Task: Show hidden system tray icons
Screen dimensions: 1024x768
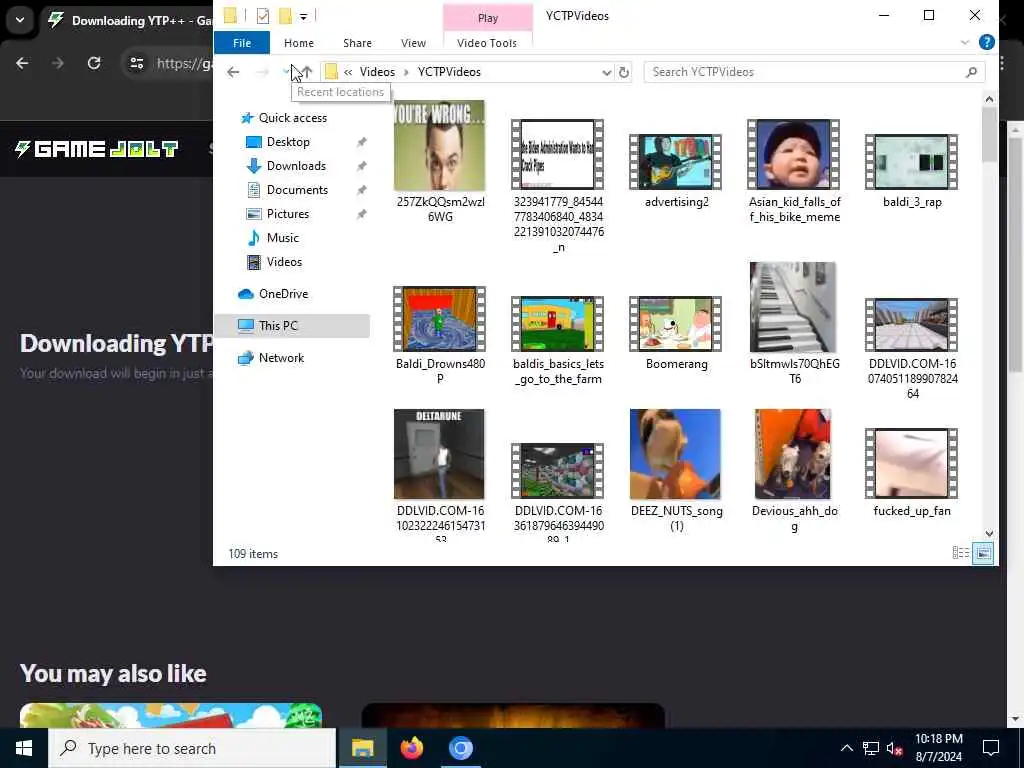Action: [846, 748]
